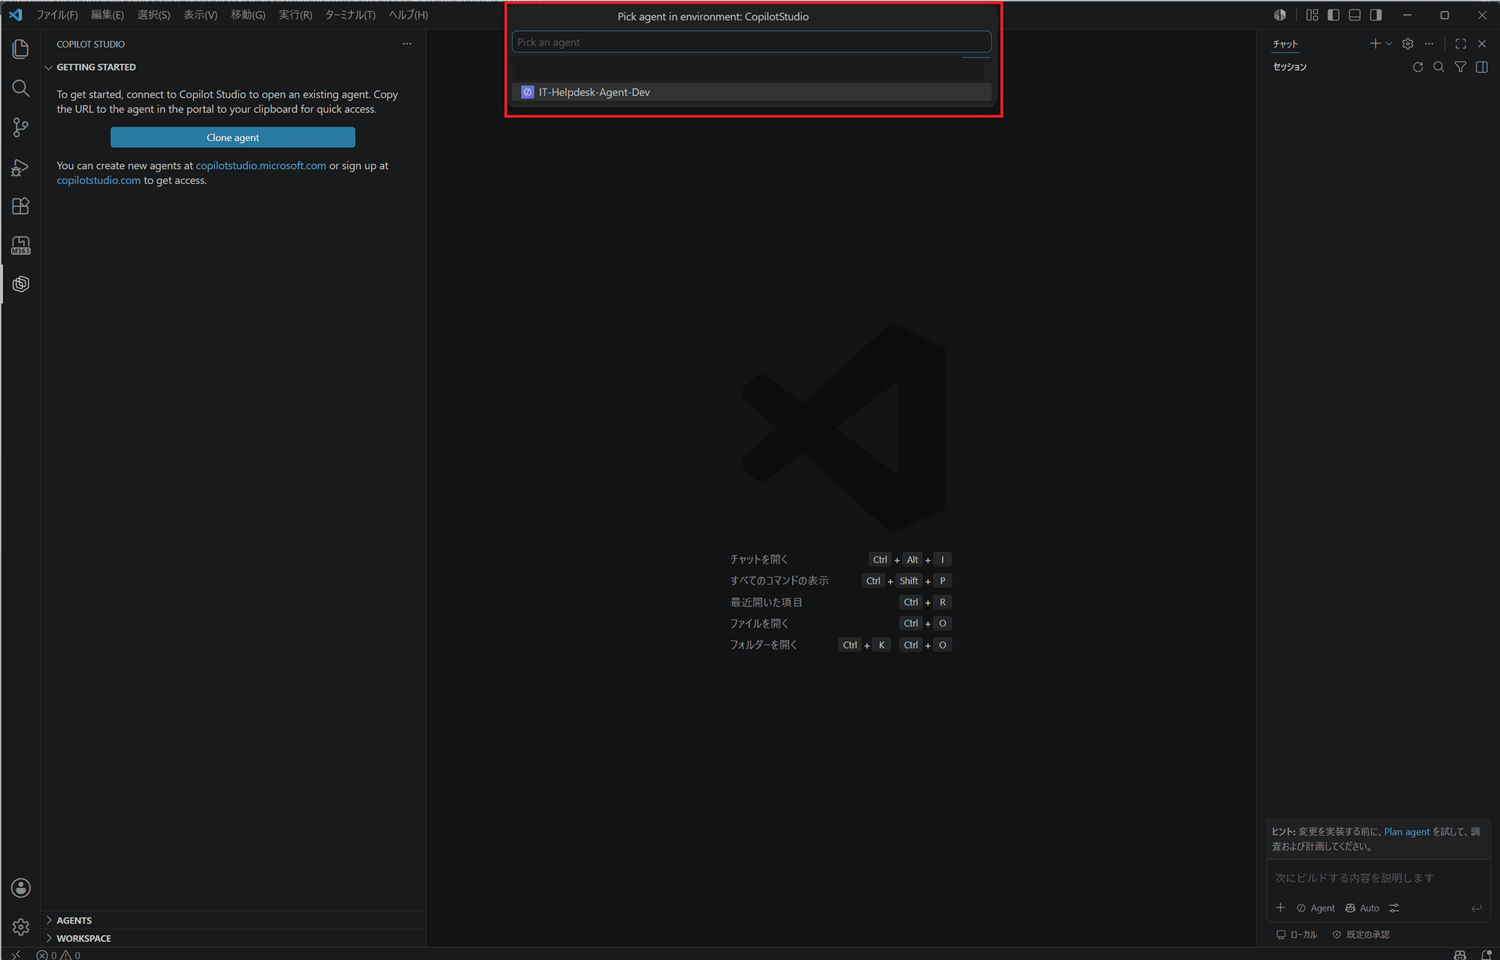Image resolution: width=1500 pixels, height=960 pixels.
Task: Open the ローカル session target picker
Action: tap(1297, 935)
